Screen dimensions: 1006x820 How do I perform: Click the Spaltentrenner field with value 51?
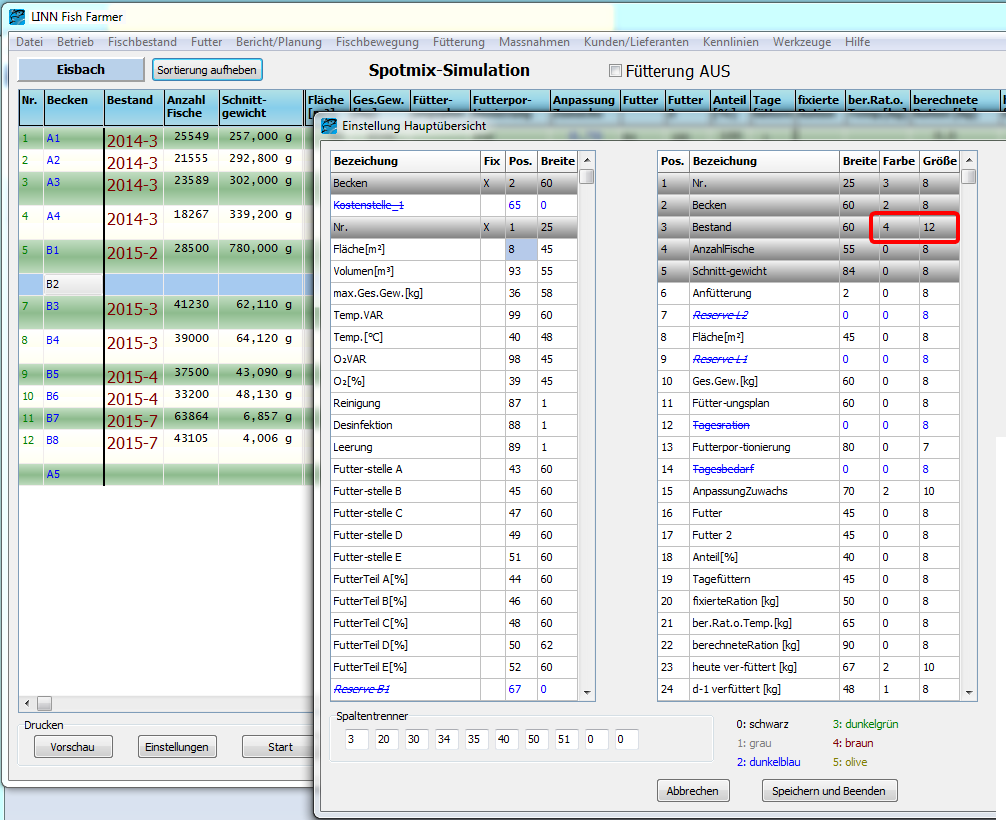[567, 739]
